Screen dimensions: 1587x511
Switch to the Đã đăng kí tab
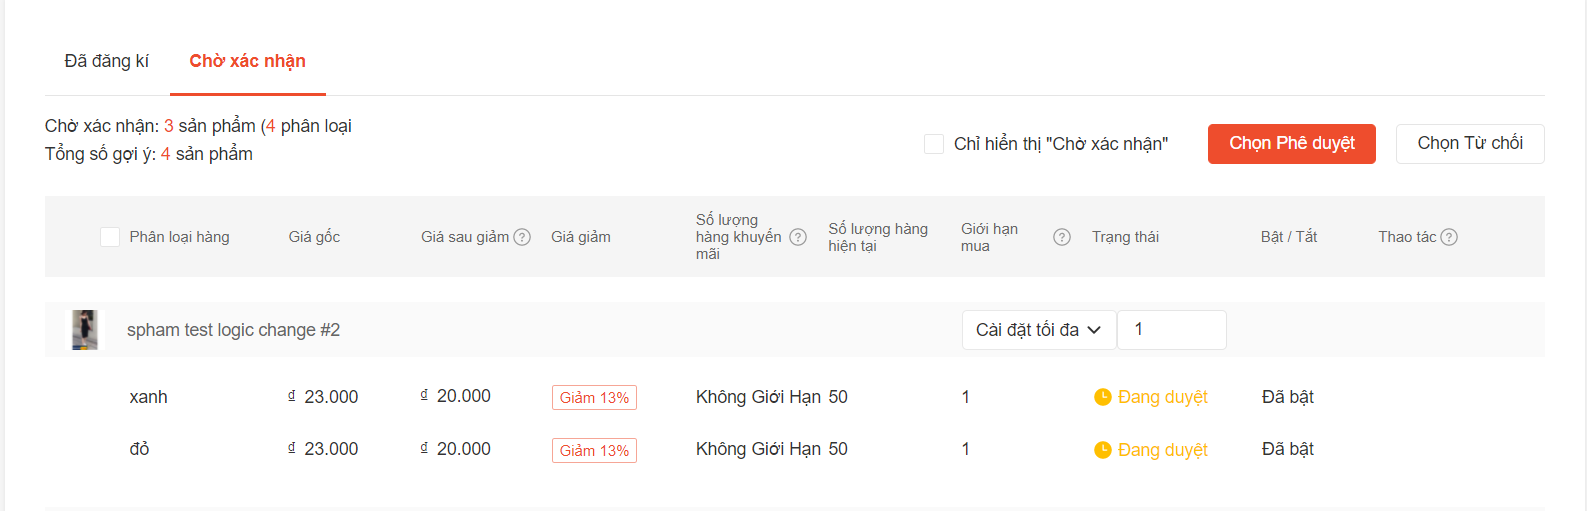pos(107,61)
